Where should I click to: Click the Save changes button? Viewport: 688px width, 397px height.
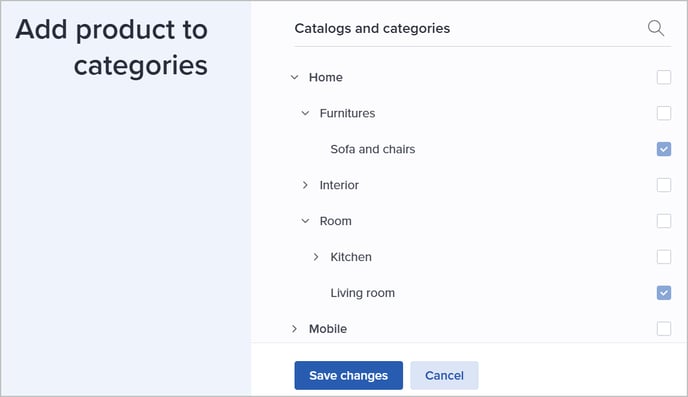[x=348, y=376]
